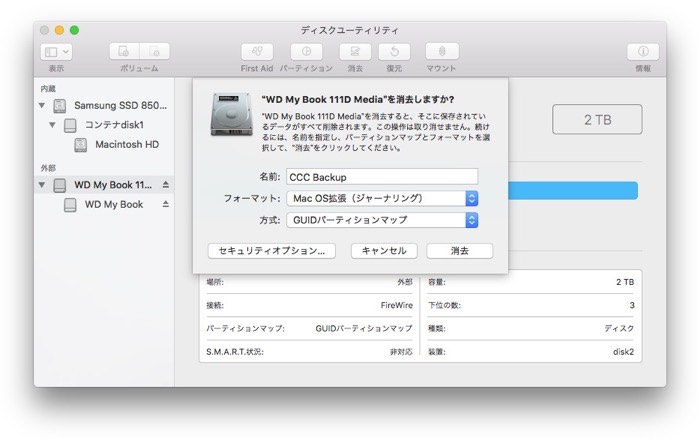Select Macintosh HD volume in sidebar
The width and height of the screenshot is (698, 438).
(127, 145)
